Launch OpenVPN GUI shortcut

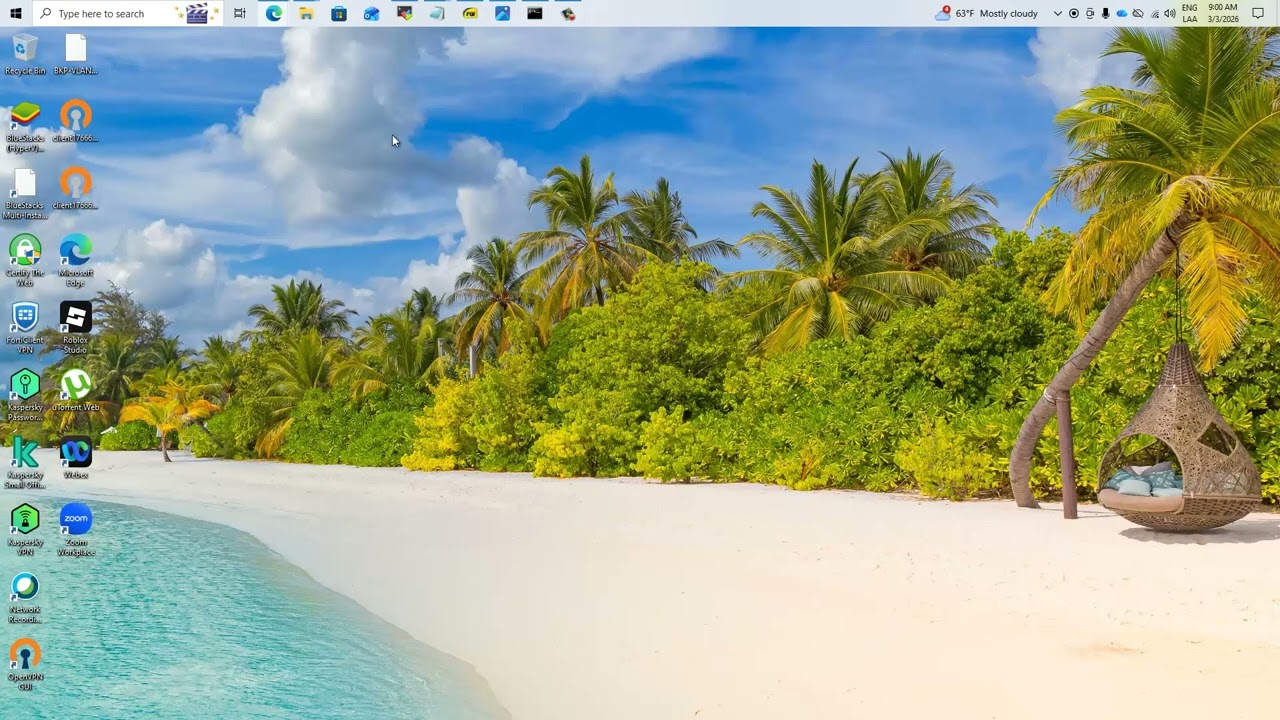pos(25,665)
